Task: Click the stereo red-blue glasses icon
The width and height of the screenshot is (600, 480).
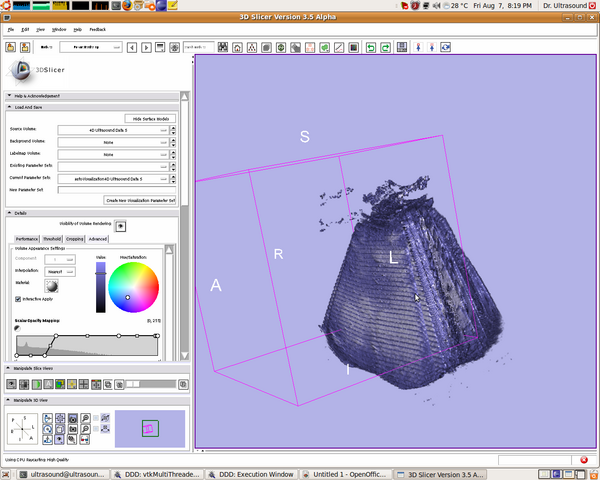Action: (85, 439)
